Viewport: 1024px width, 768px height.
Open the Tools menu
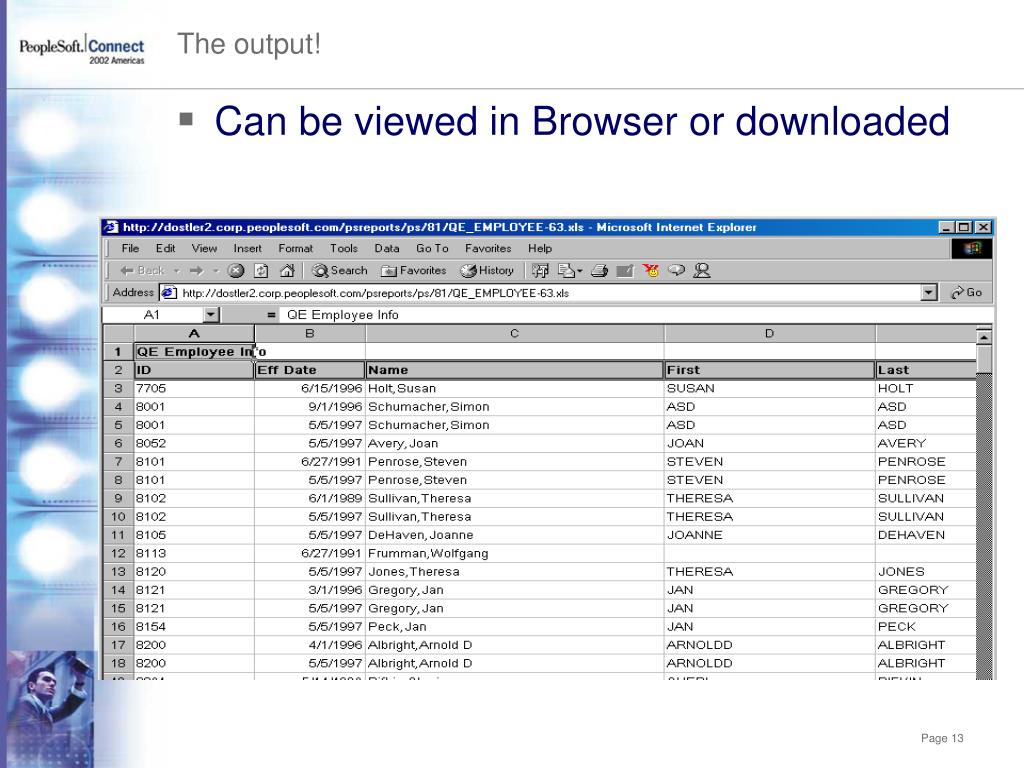tap(344, 248)
